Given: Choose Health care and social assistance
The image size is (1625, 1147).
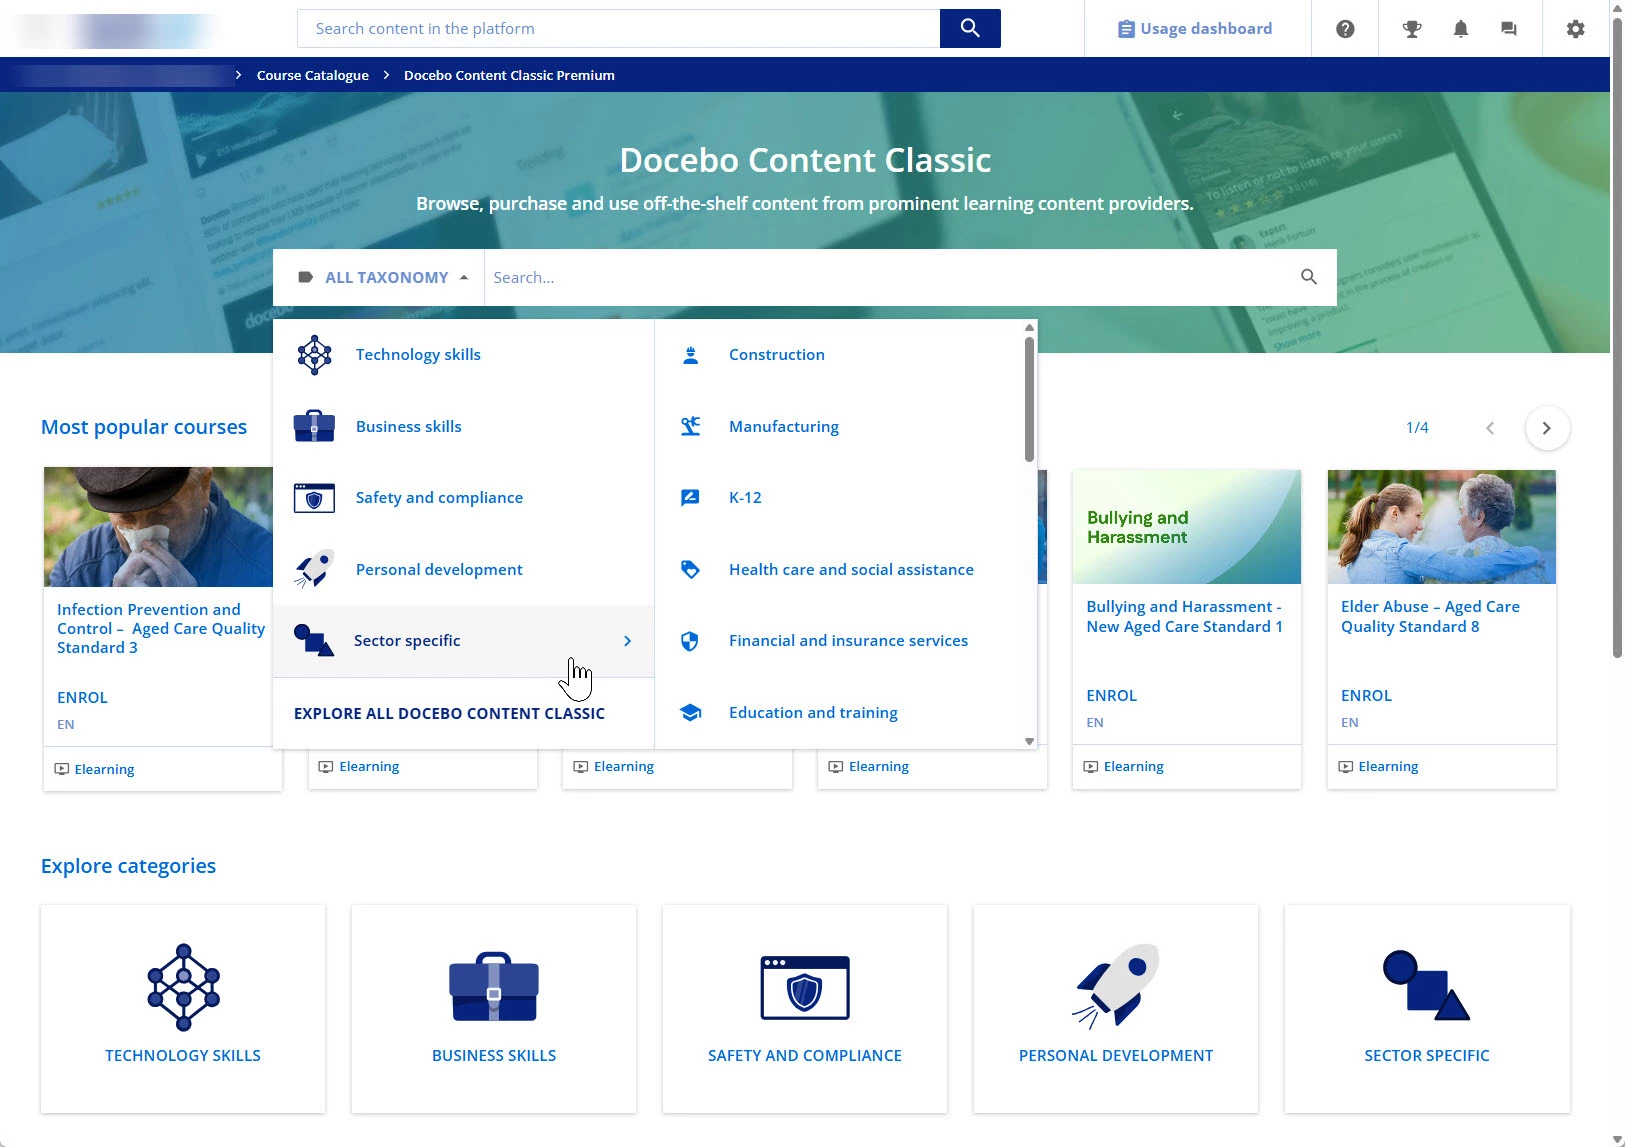Looking at the screenshot, I should (x=851, y=569).
